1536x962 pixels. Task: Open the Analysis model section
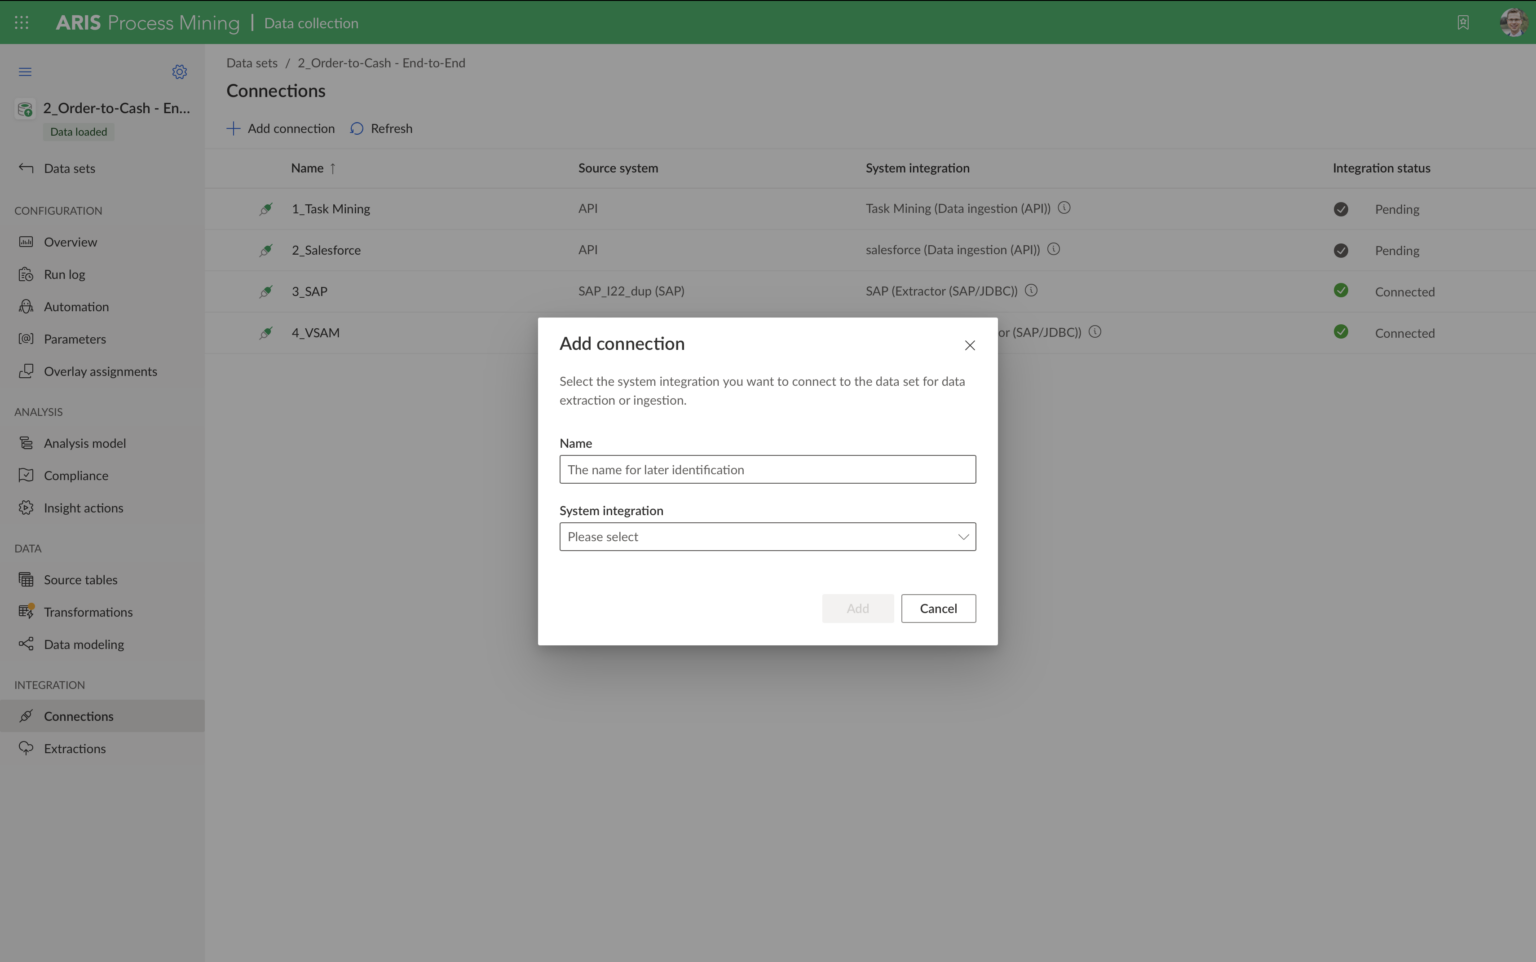pos(84,443)
